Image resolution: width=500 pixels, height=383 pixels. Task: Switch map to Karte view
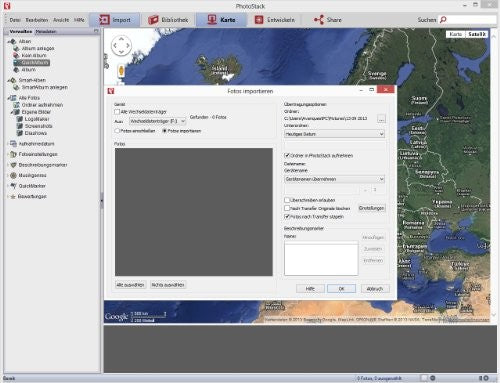(455, 34)
